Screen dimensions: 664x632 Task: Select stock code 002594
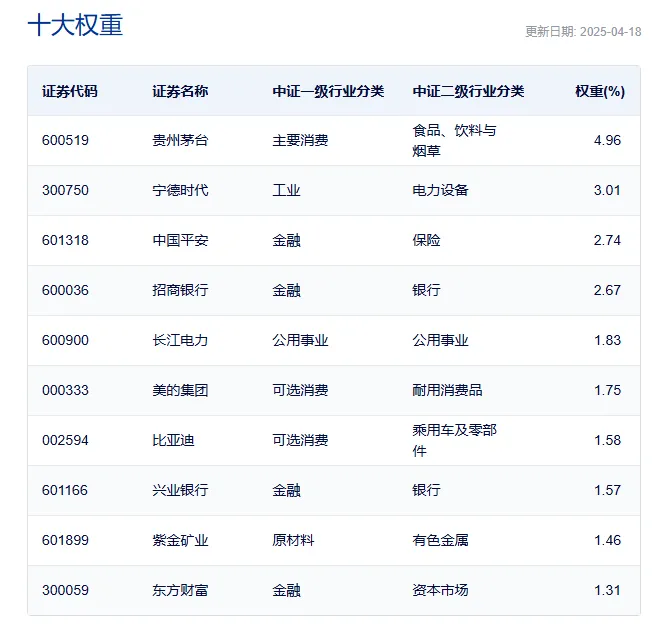pos(65,440)
